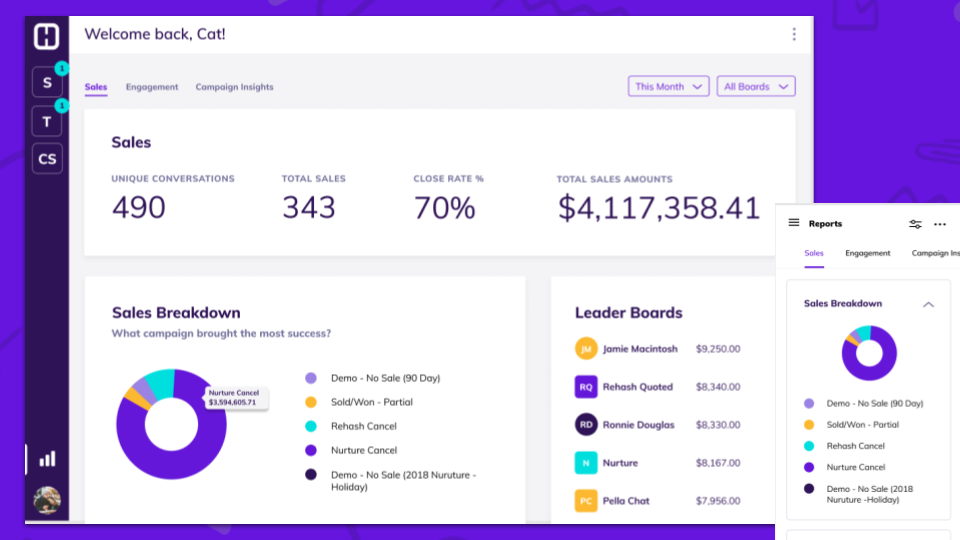
Task: Open the T workspace in the sidebar
Action: click(47, 121)
